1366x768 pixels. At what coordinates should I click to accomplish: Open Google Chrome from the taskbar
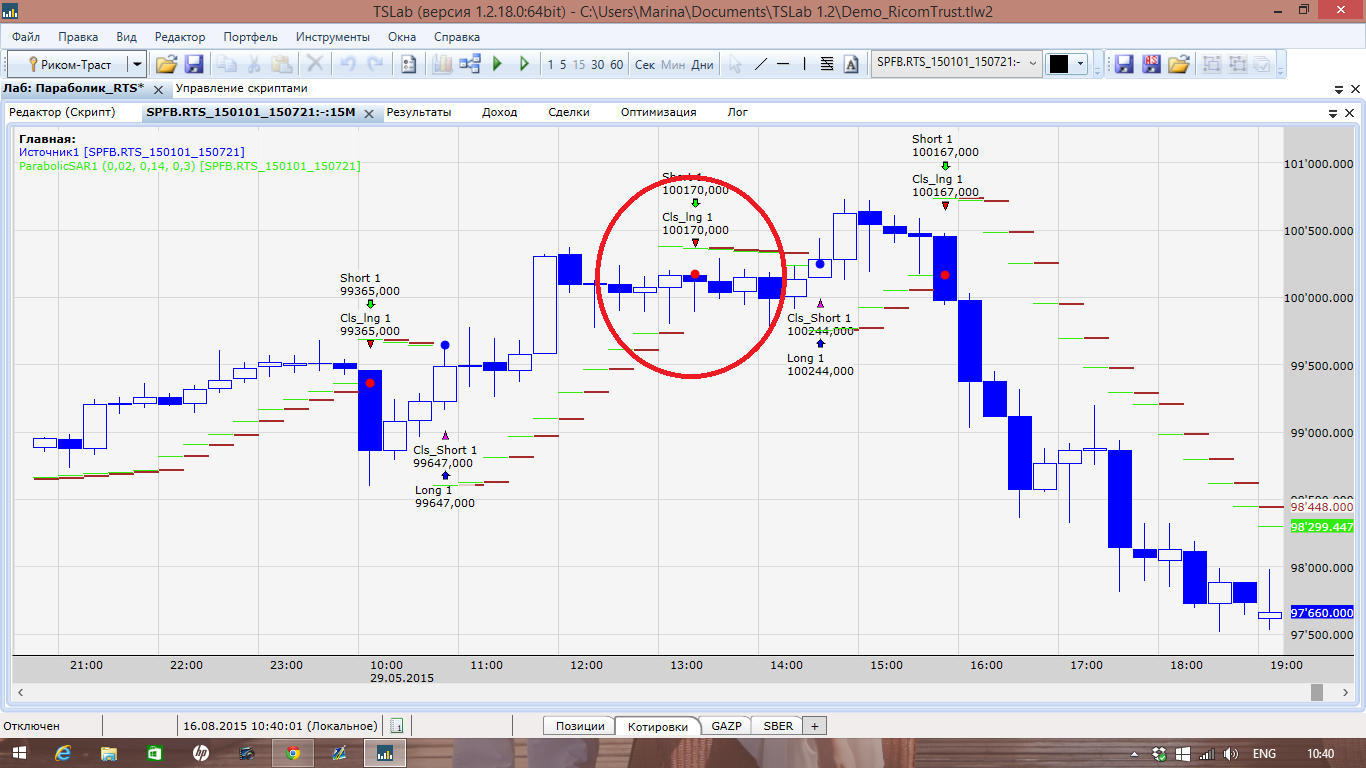click(x=292, y=753)
